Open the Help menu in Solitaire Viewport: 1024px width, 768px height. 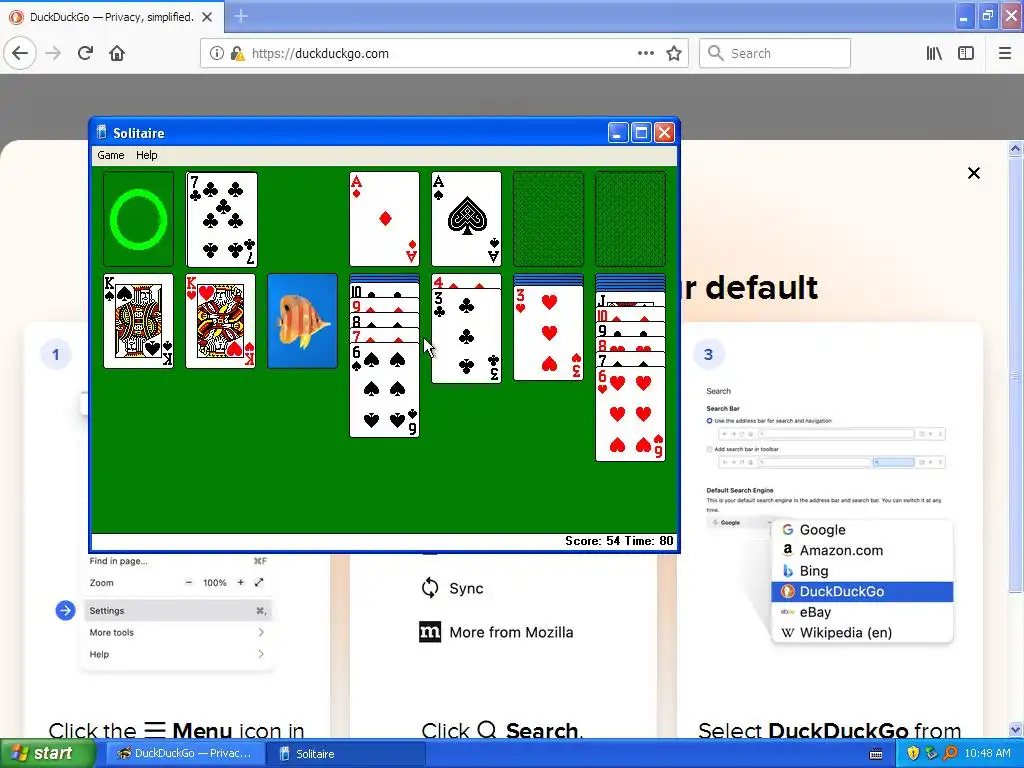click(146, 155)
